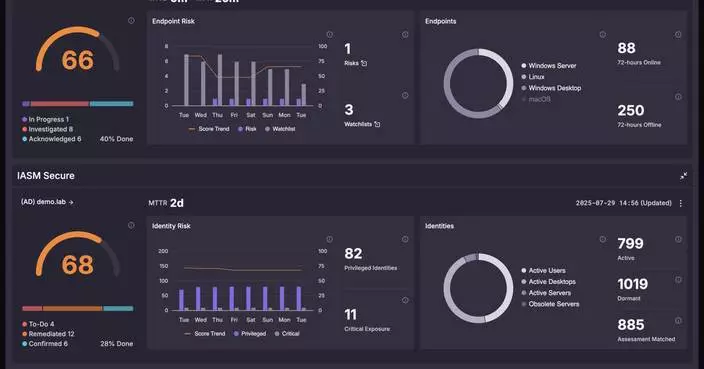704x369 pixels.
Task: Toggle the Privileged series in Identity Risk legend
Action: tap(250, 334)
